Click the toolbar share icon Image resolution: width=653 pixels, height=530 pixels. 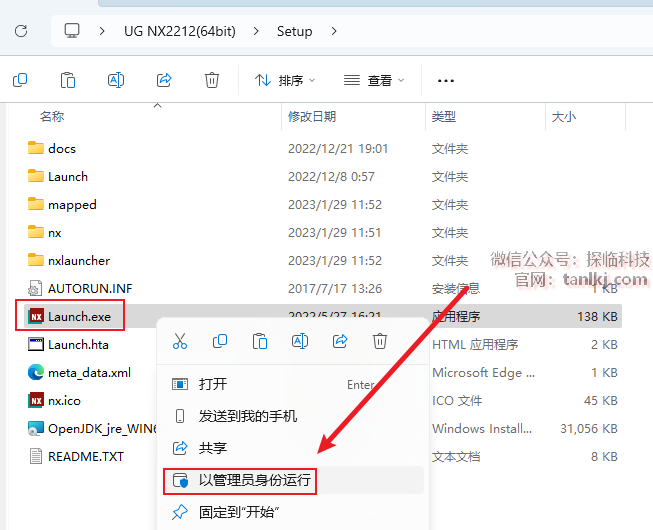click(165, 80)
